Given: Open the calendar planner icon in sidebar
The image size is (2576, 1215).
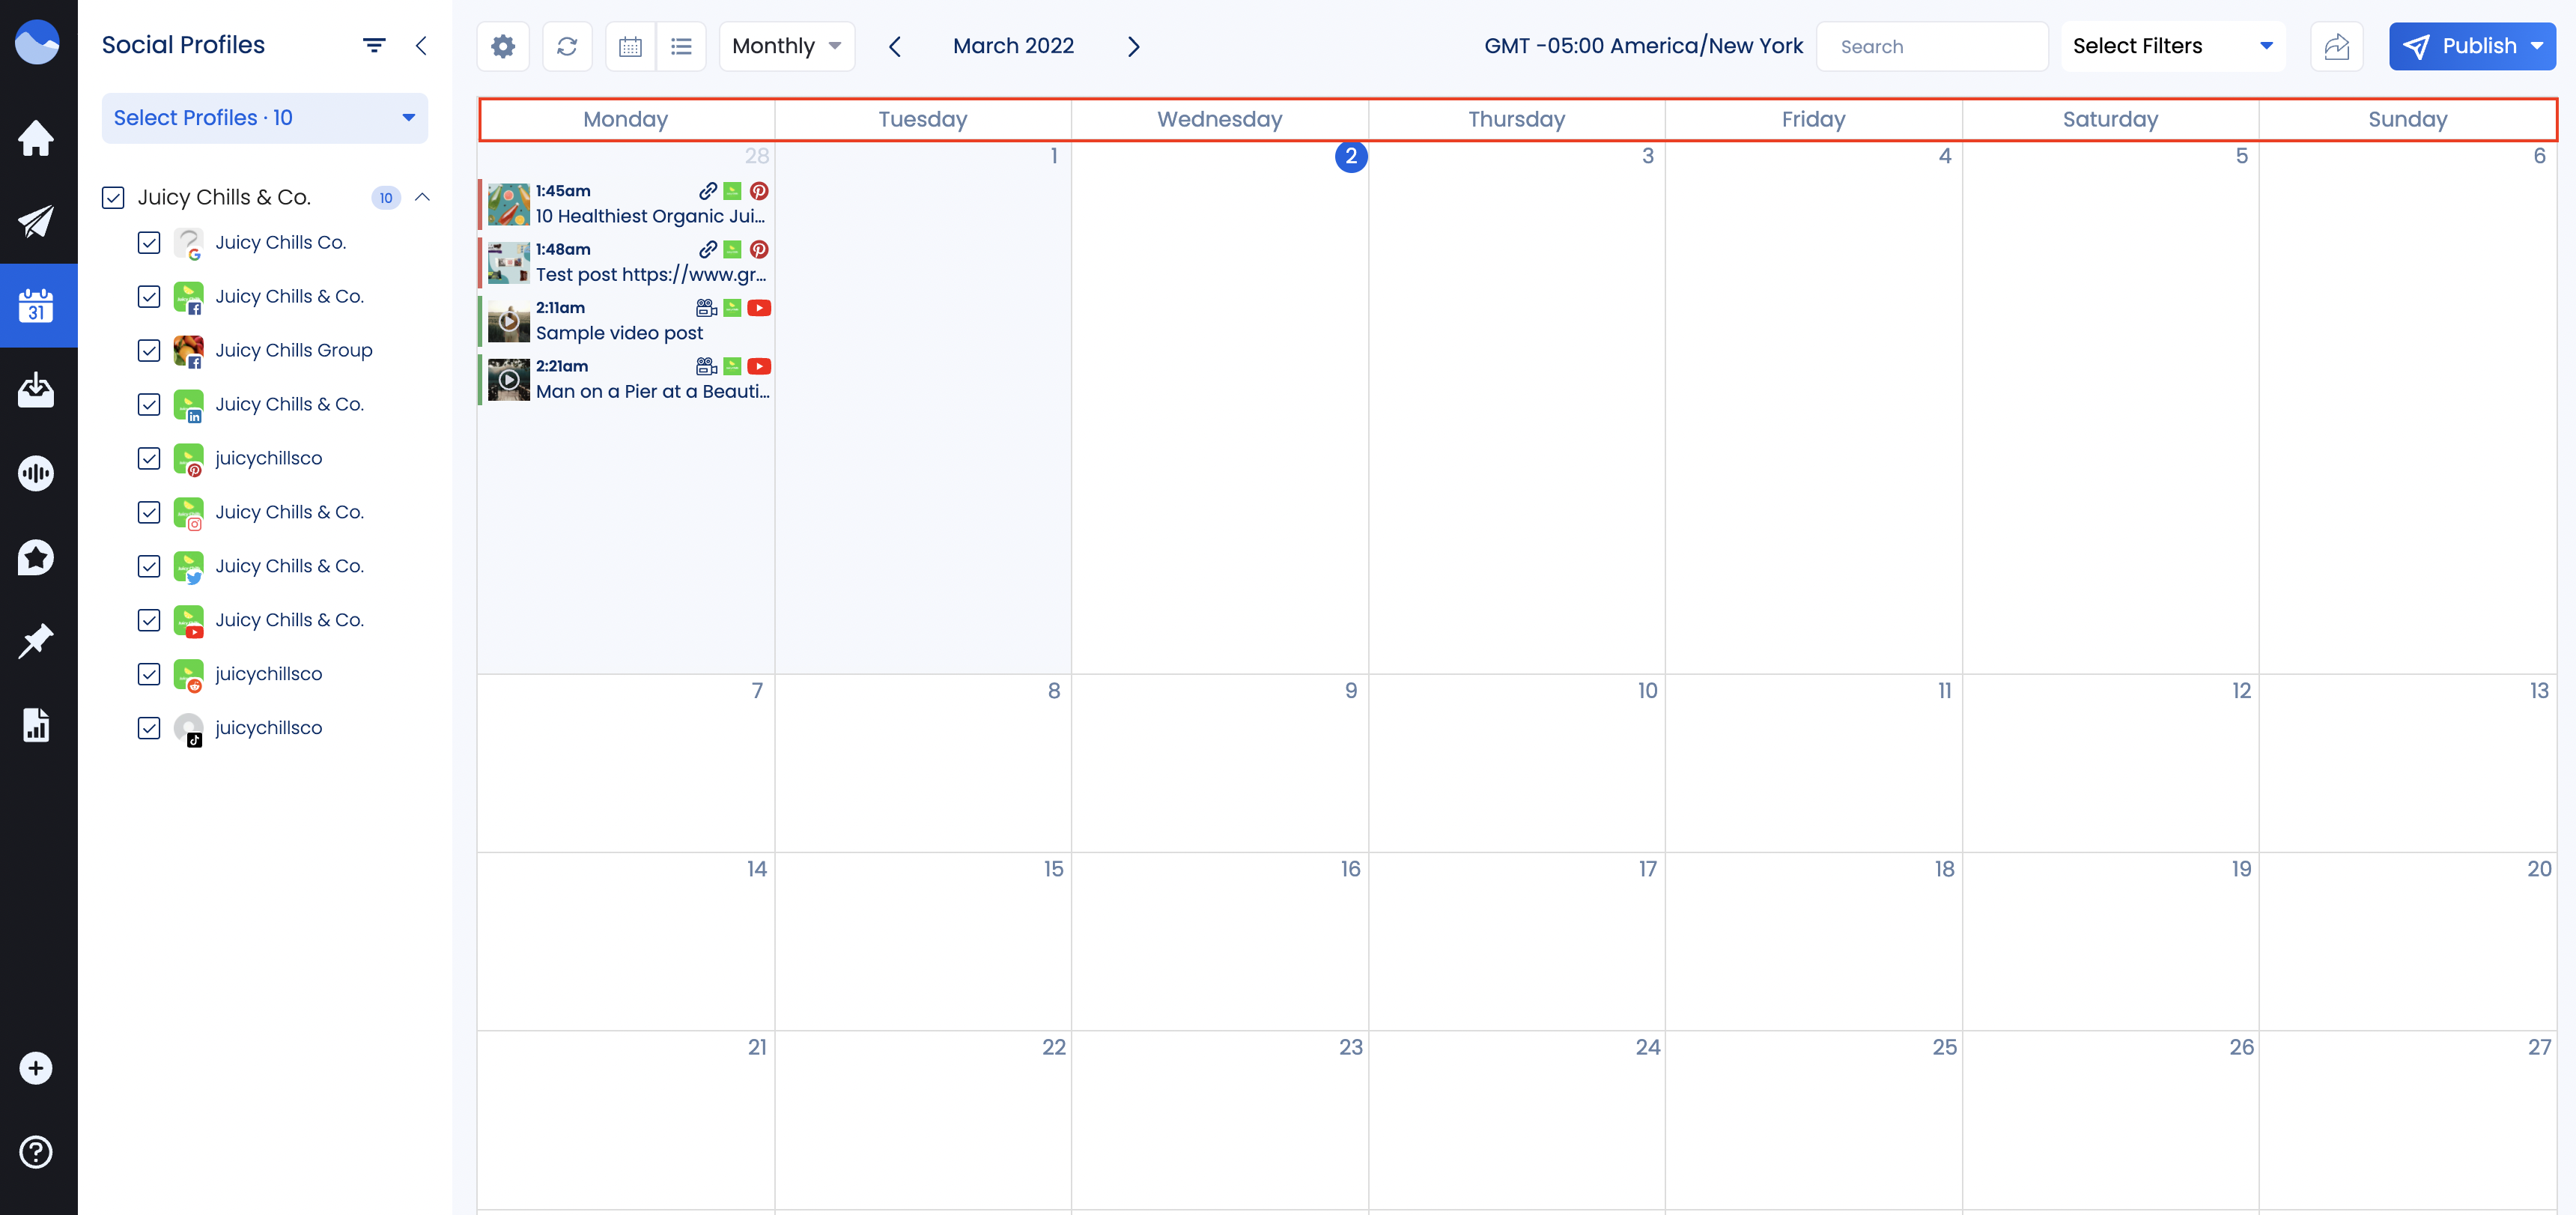Looking at the screenshot, I should (36, 306).
